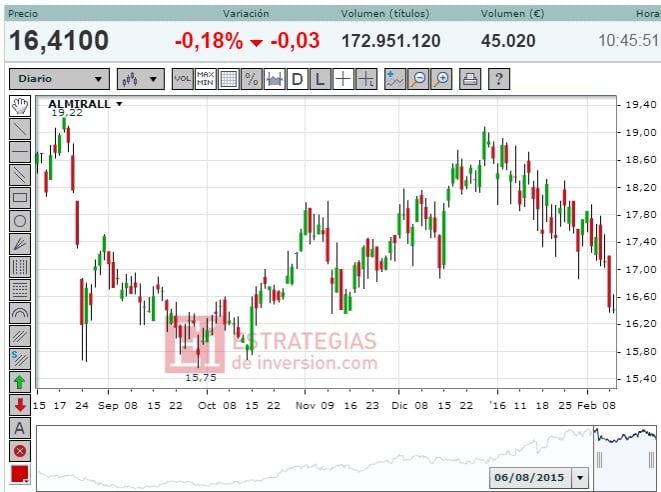Select the S speed lines tool

(x=20, y=359)
